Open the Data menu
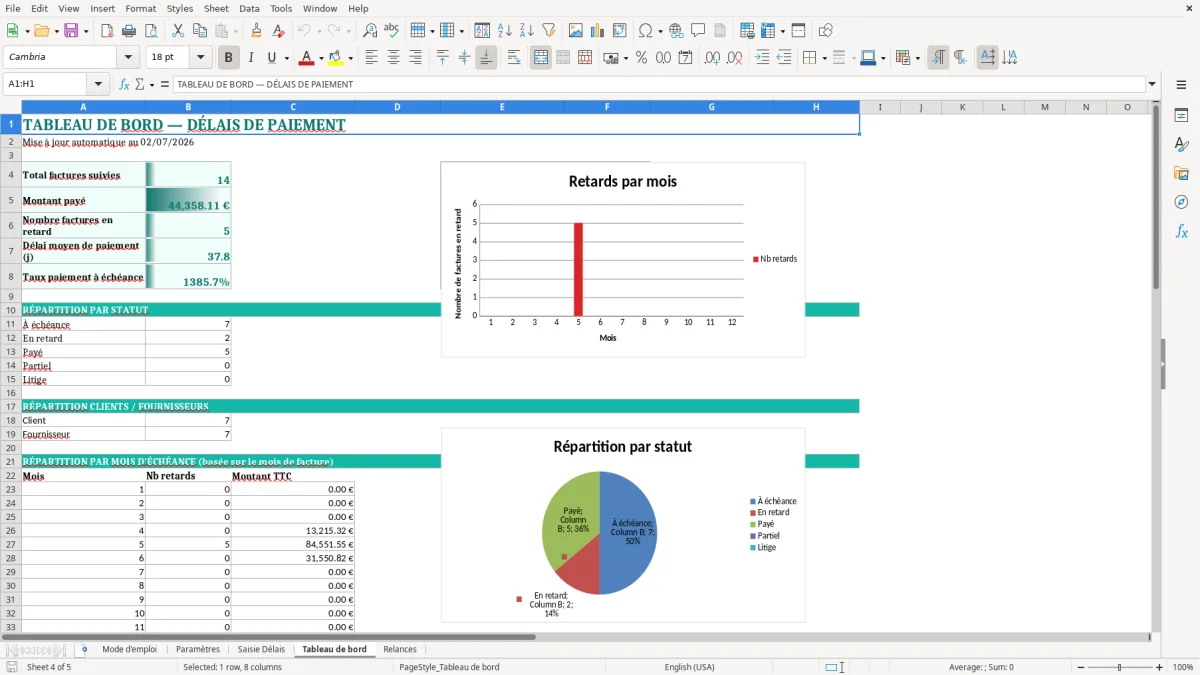Viewport: 1200px width, 675px height. [249, 8]
